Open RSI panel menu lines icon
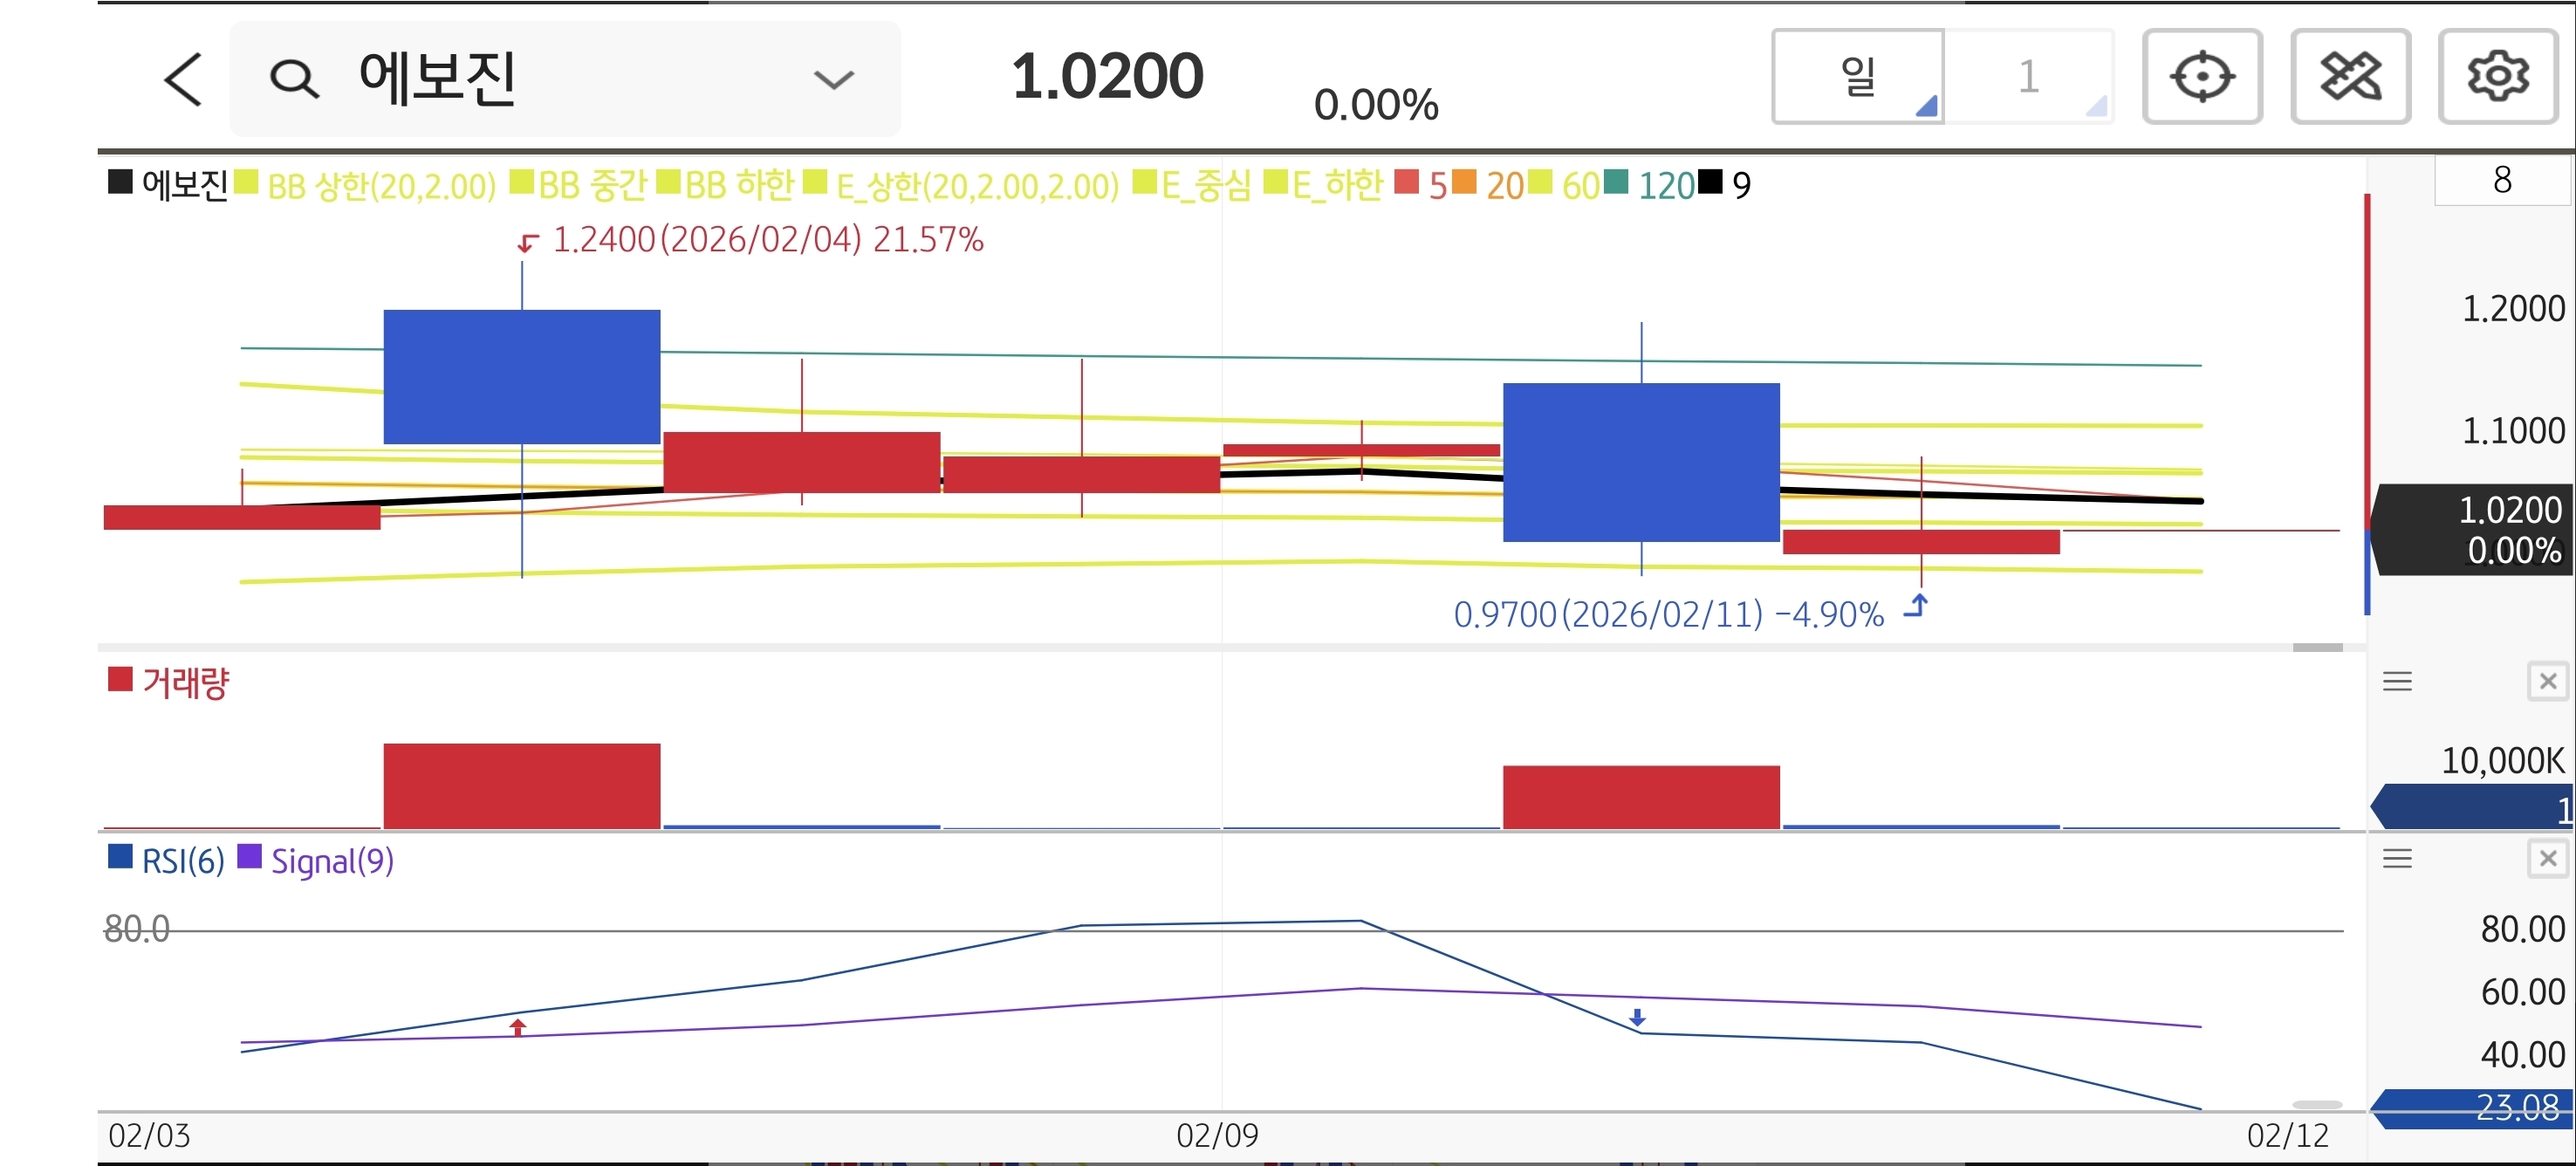The width and height of the screenshot is (2576, 1166). (2397, 858)
